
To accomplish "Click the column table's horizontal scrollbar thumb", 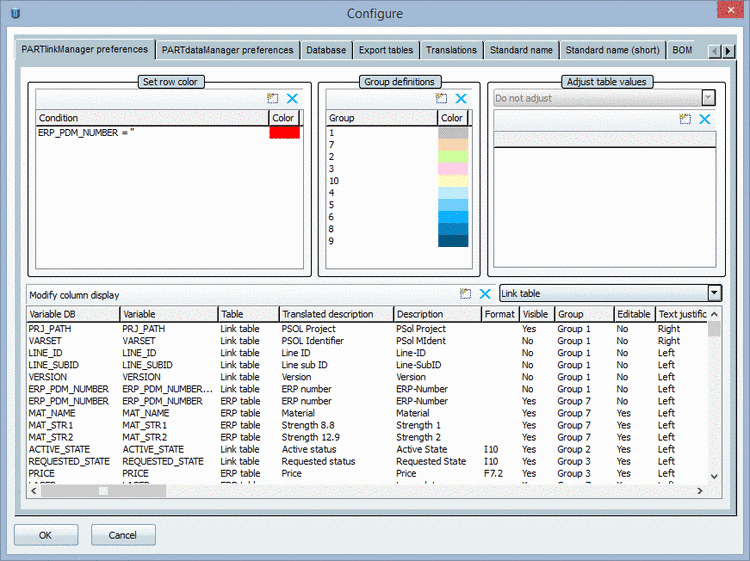I will (x=103, y=491).
